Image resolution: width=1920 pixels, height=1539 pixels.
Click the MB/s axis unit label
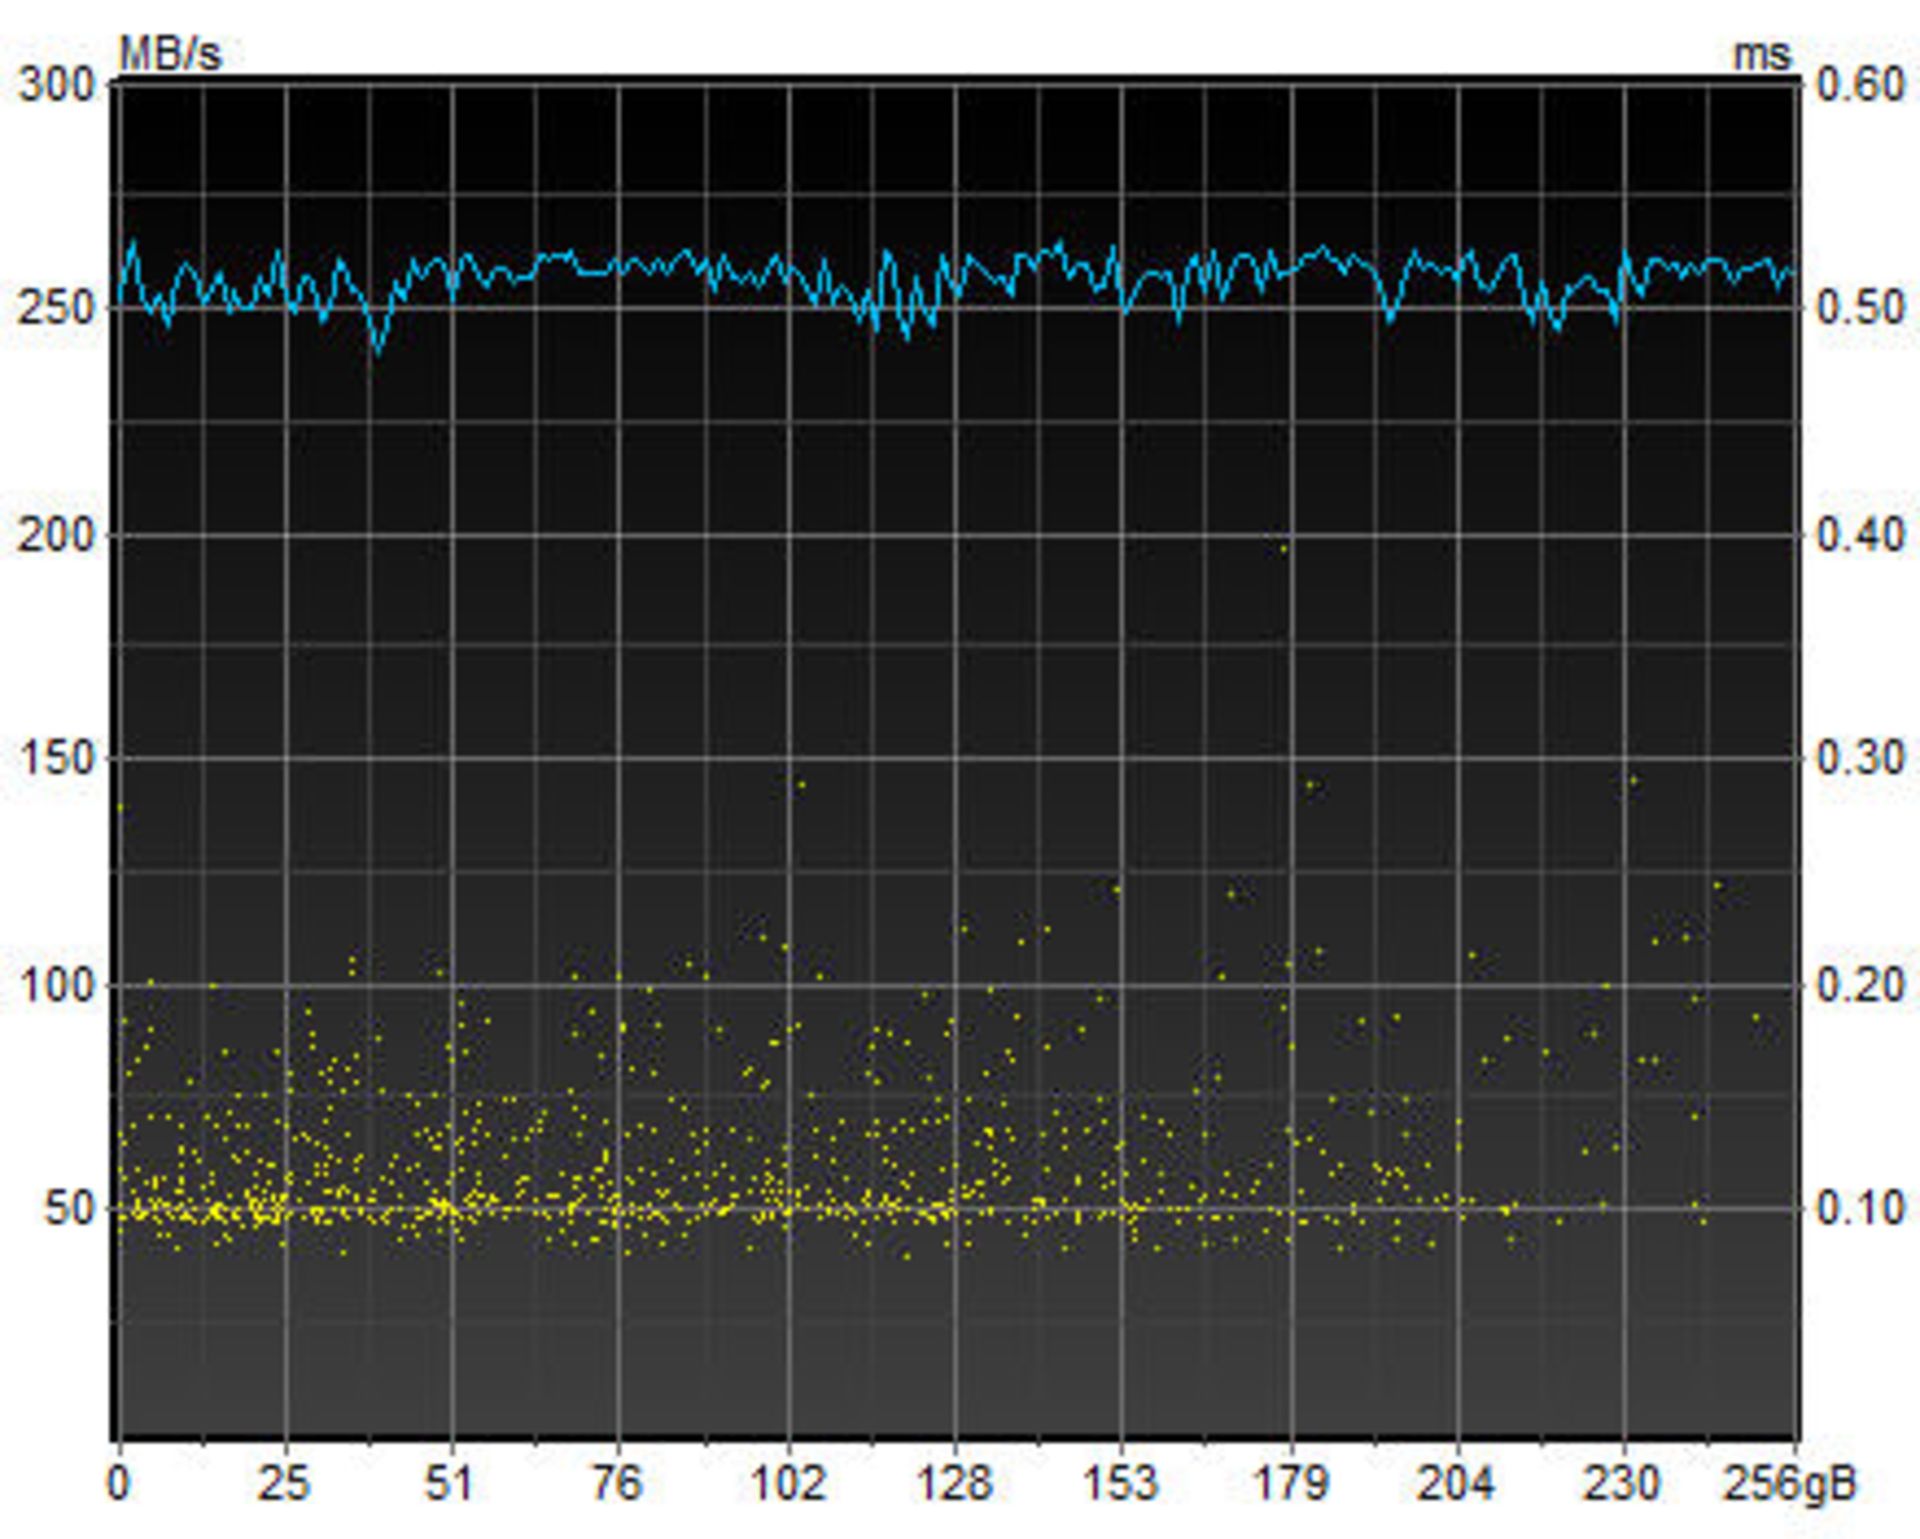coord(169,53)
